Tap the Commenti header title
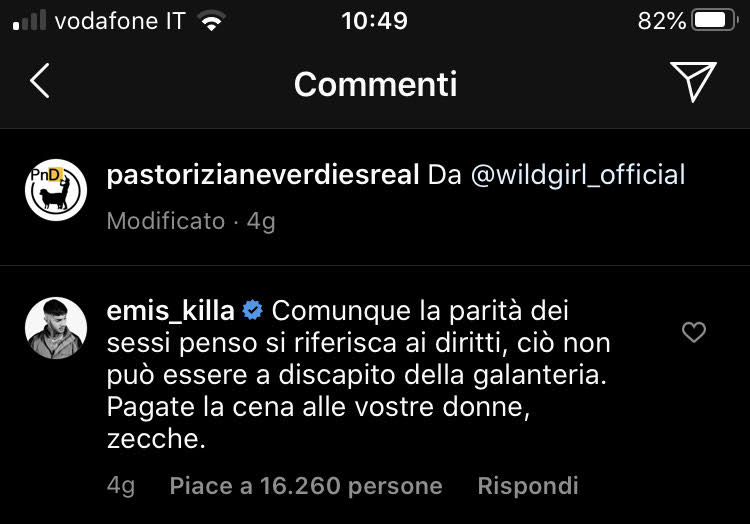This screenshot has width=750, height=524. click(x=375, y=84)
